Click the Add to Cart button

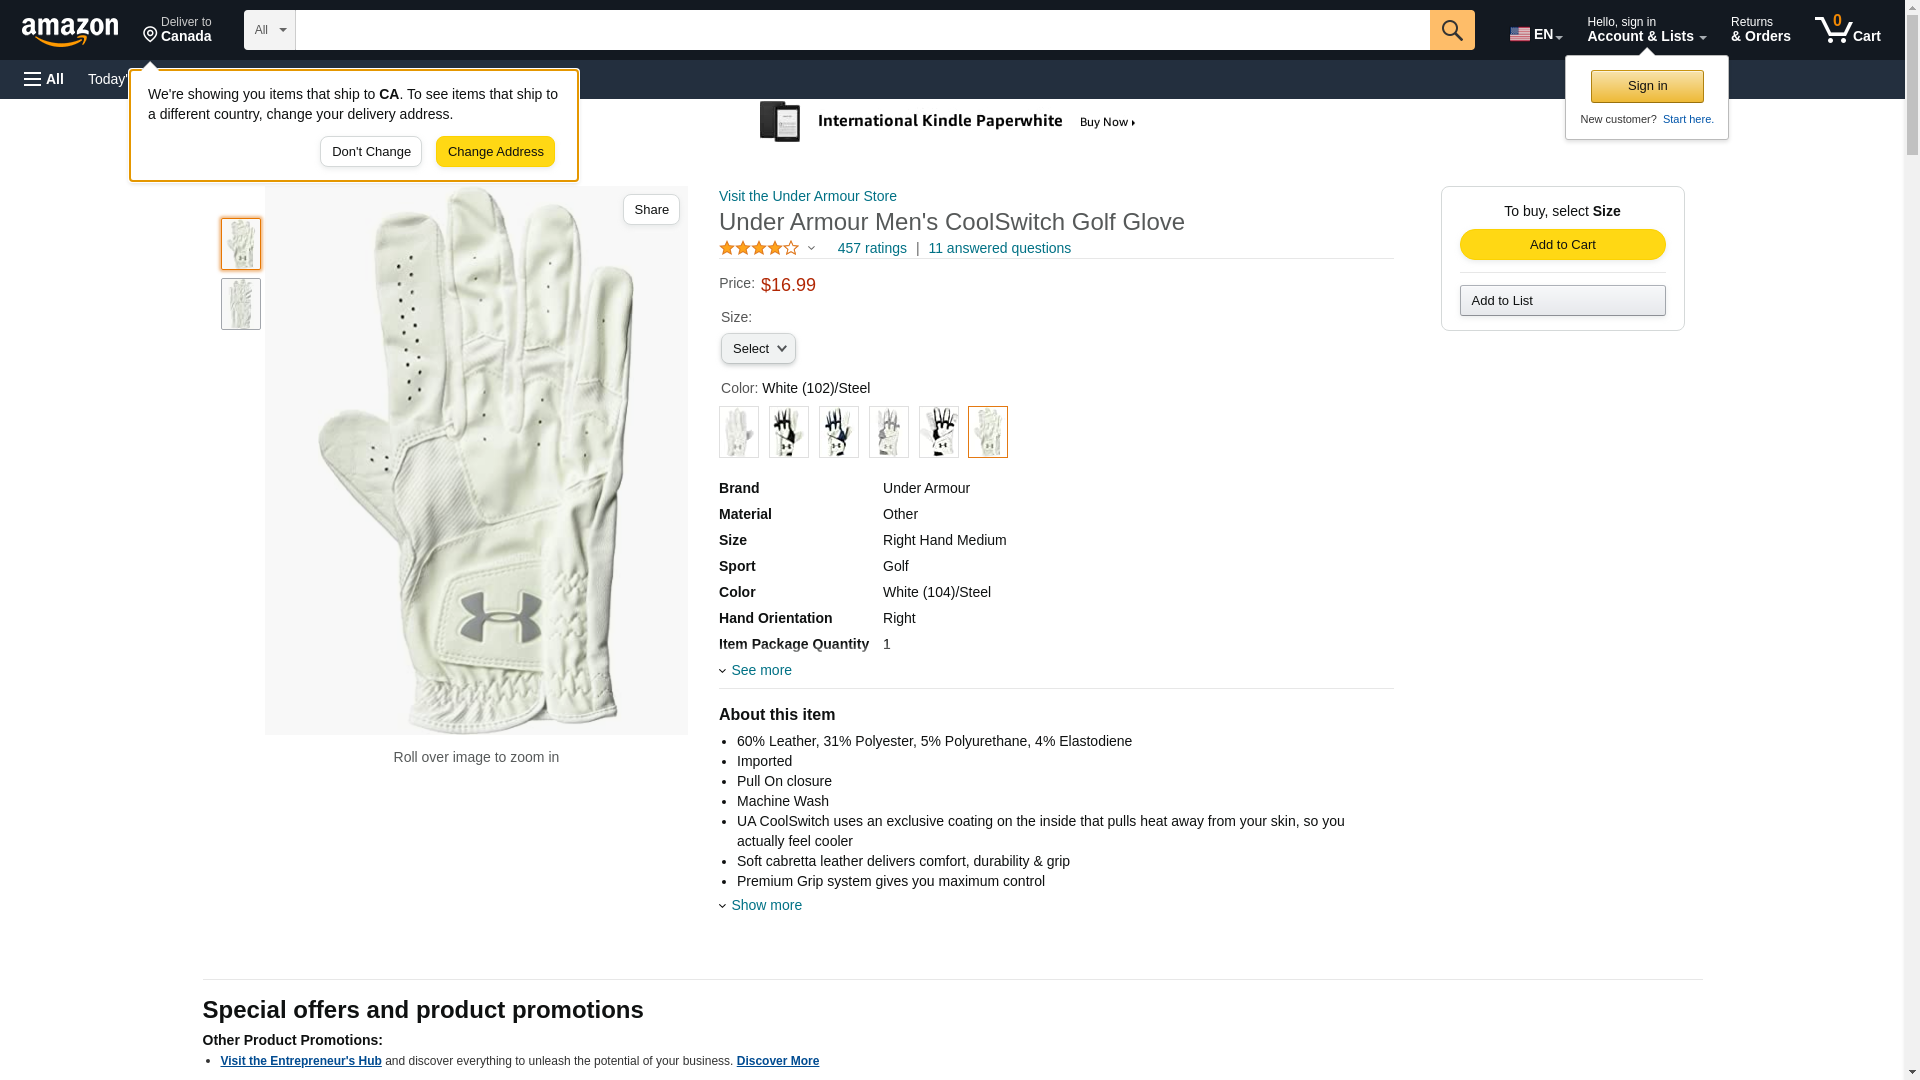click(1562, 245)
